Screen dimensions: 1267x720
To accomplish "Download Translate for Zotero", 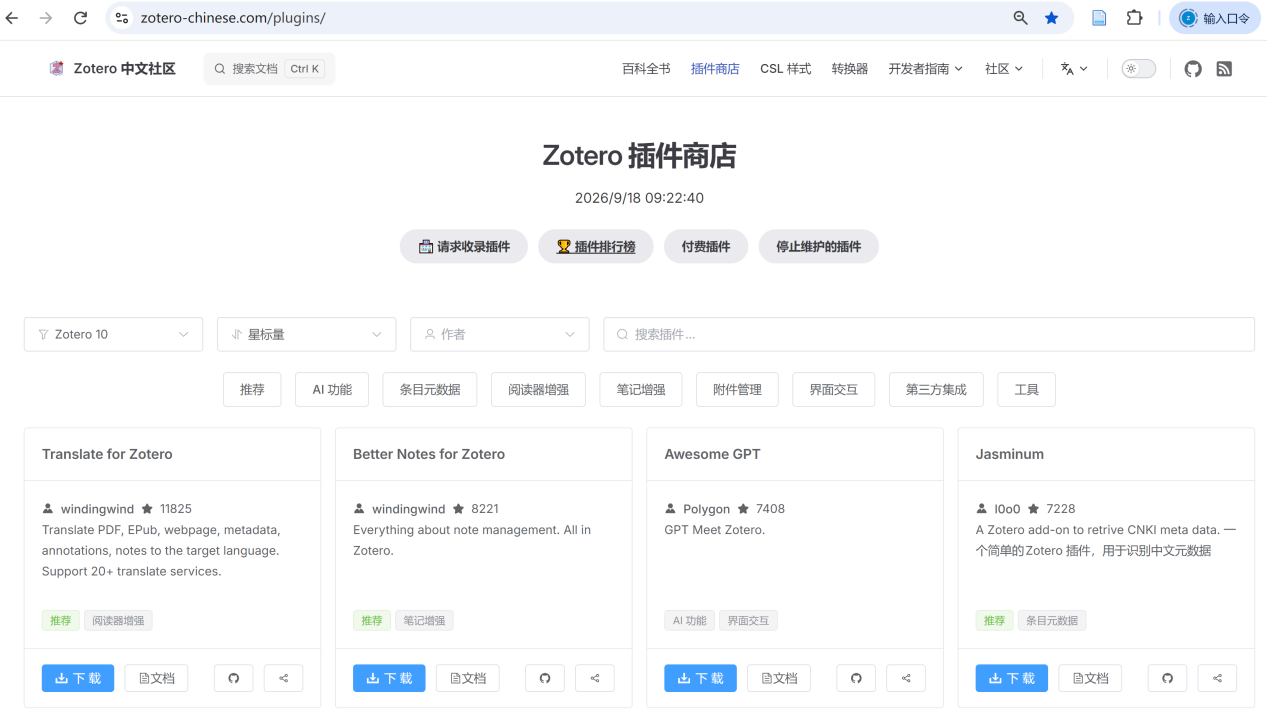I will pos(78,678).
